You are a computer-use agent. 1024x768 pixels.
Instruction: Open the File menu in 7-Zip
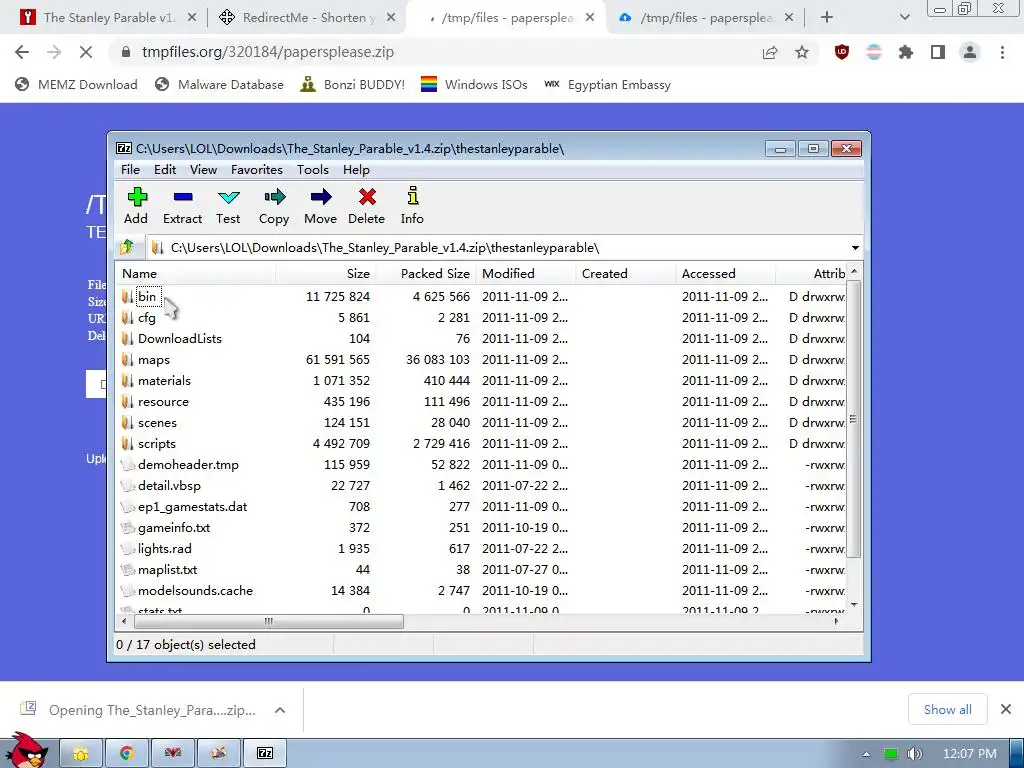coord(130,170)
